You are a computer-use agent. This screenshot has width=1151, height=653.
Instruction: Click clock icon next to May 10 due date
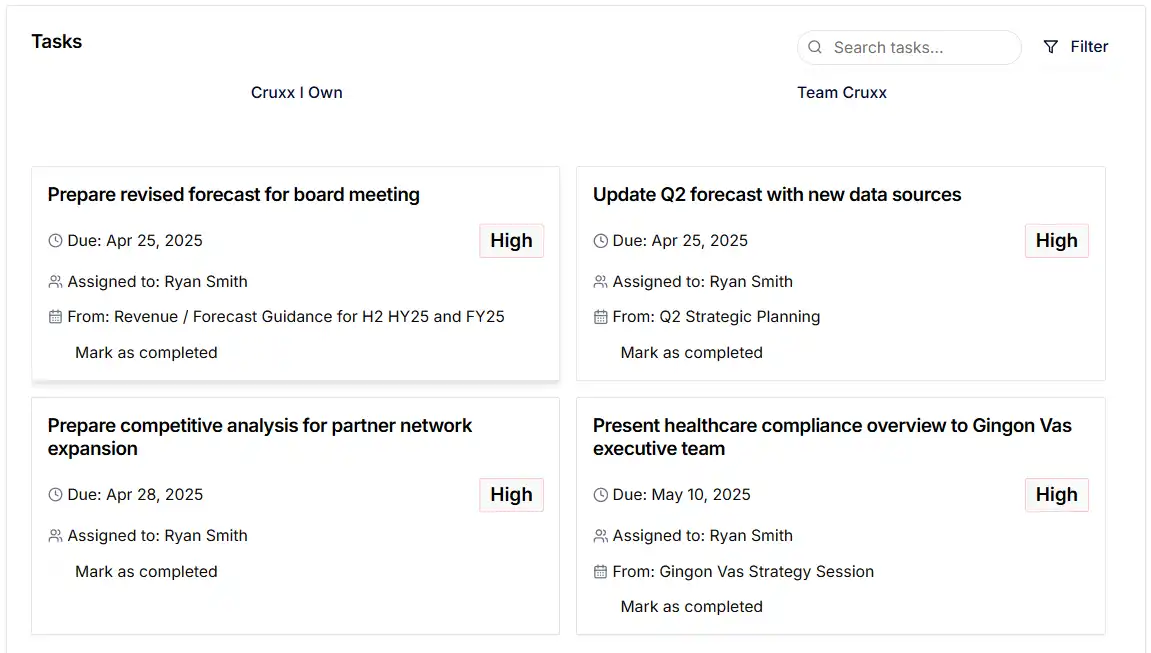600,495
